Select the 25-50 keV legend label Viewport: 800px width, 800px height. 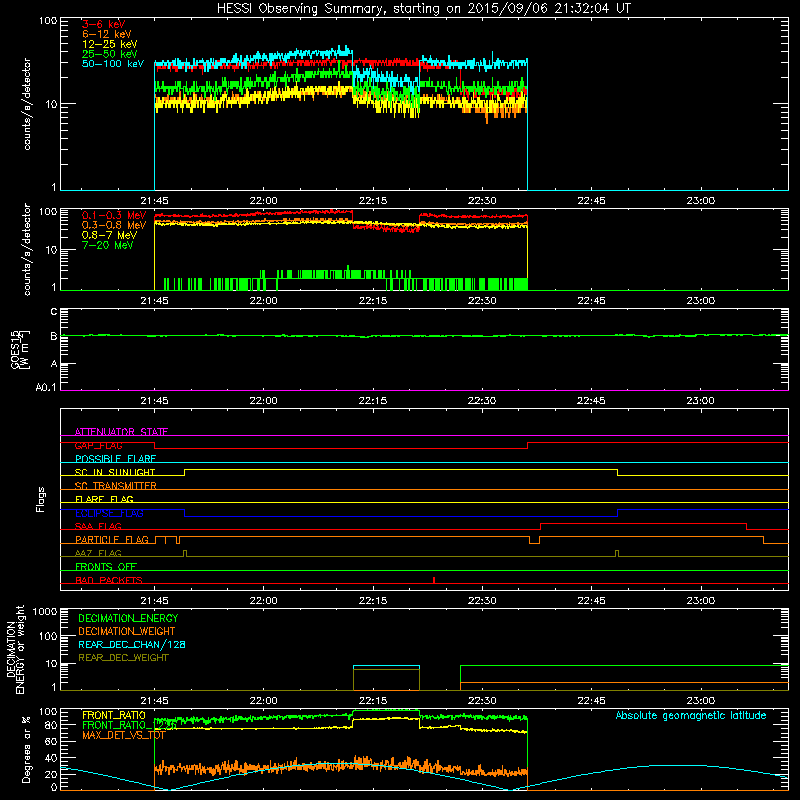point(110,54)
